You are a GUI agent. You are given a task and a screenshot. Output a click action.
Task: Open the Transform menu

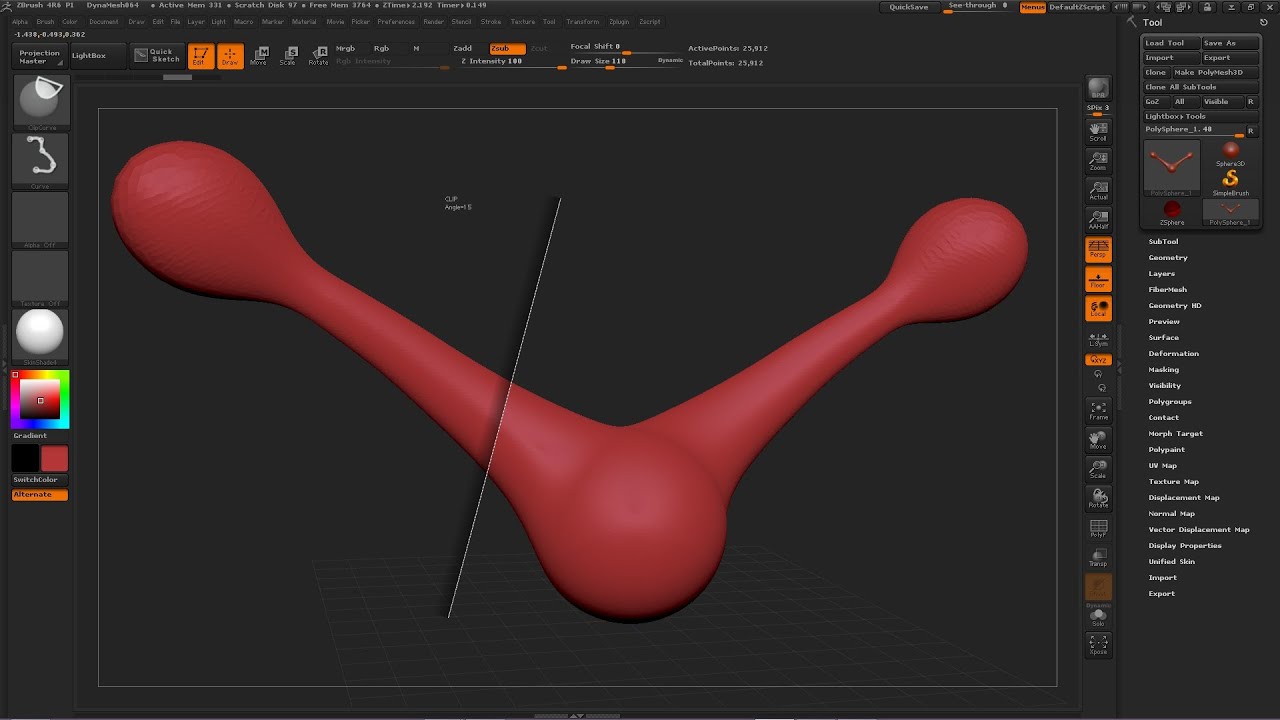(x=583, y=21)
